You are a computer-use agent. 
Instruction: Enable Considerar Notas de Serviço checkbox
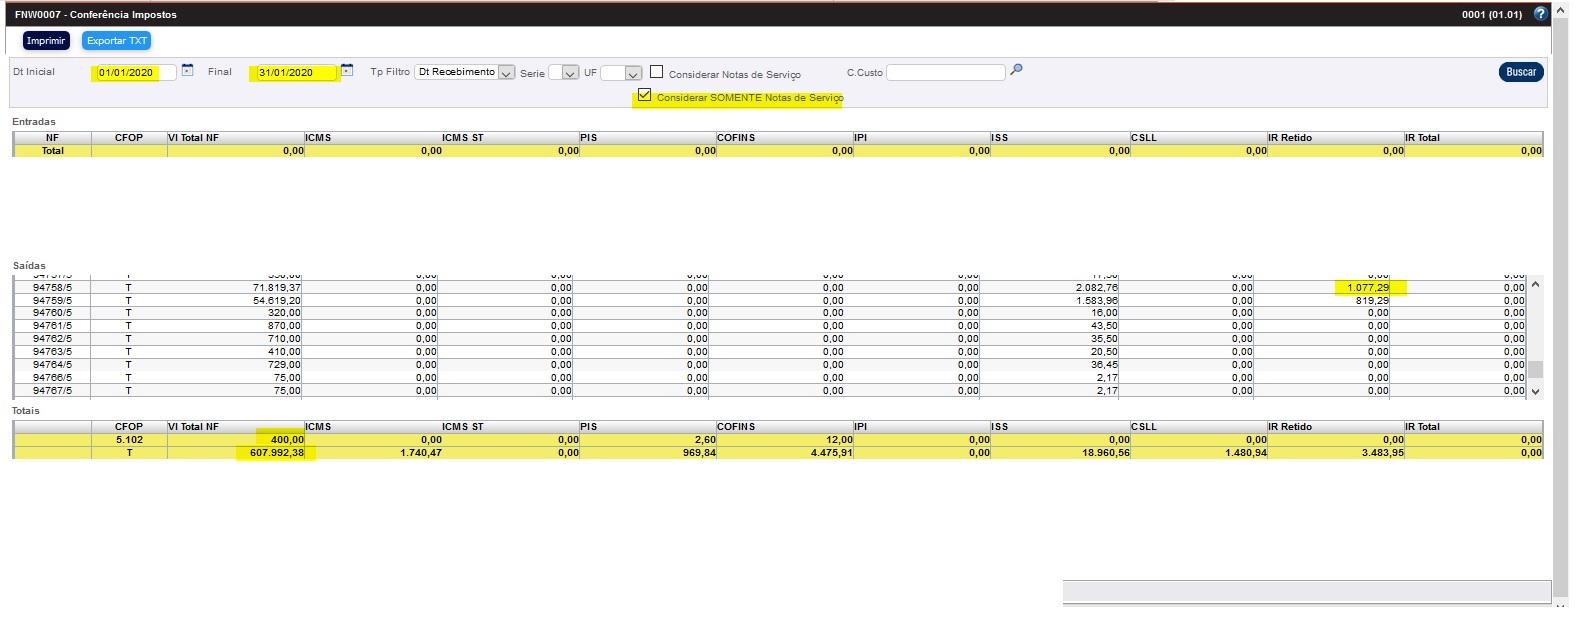(656, 72)
